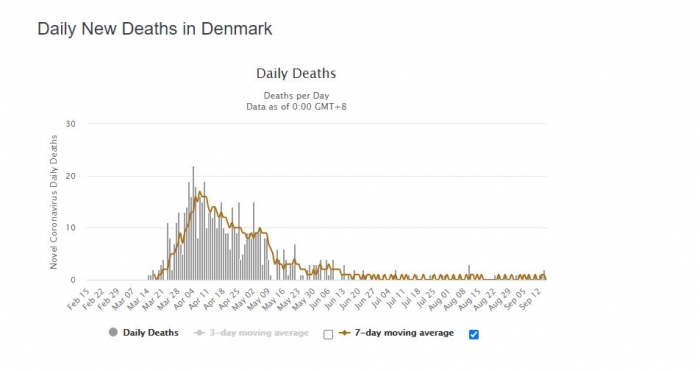Click the tallest bar near Apr 04
Viewport: 700px width, 371px height.
193,223
